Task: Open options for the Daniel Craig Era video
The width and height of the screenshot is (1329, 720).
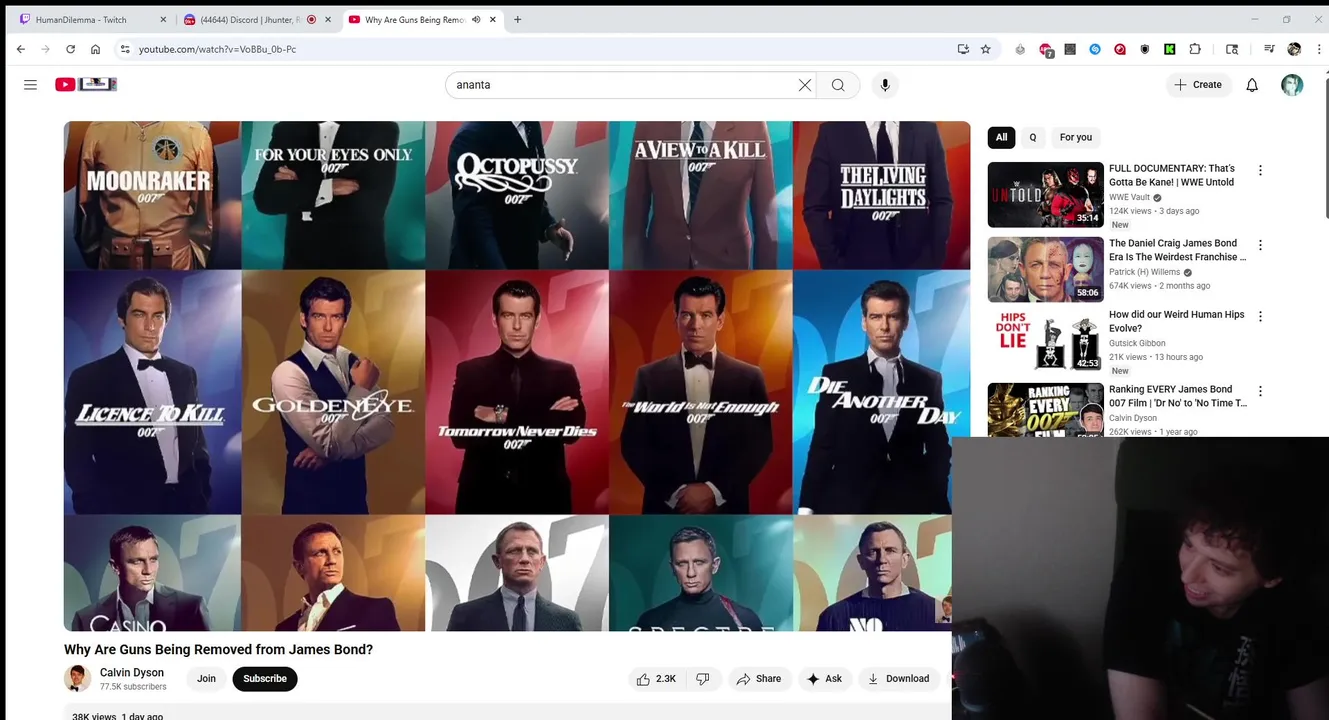Action: [x=1260, y=245]
